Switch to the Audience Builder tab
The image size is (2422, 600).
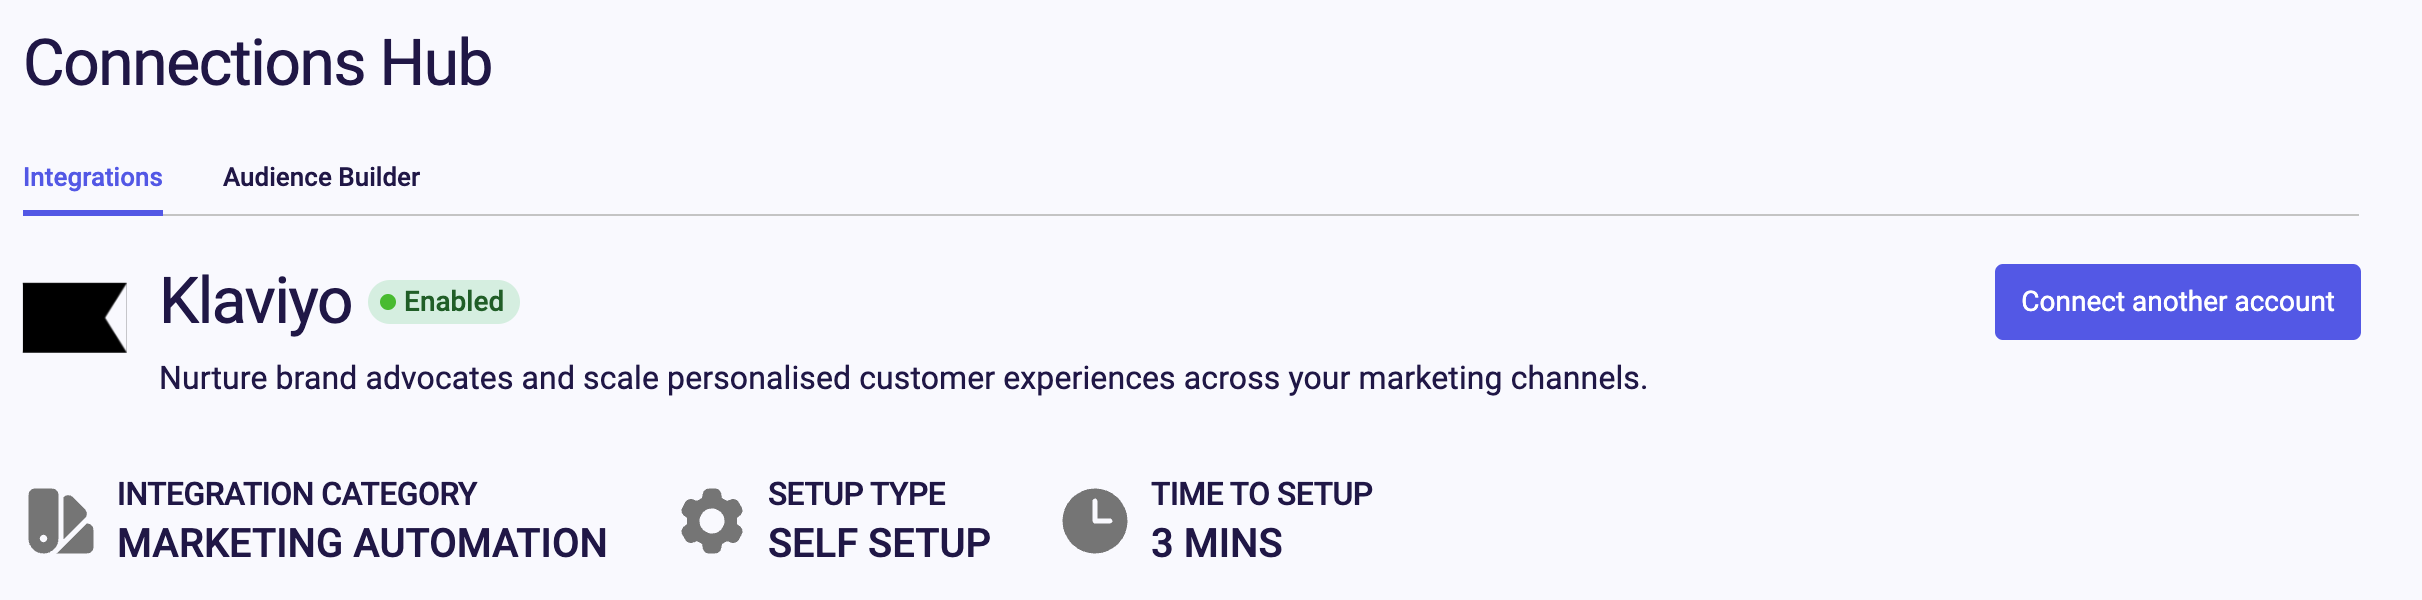pyautogui.click(x=321, y=177)
